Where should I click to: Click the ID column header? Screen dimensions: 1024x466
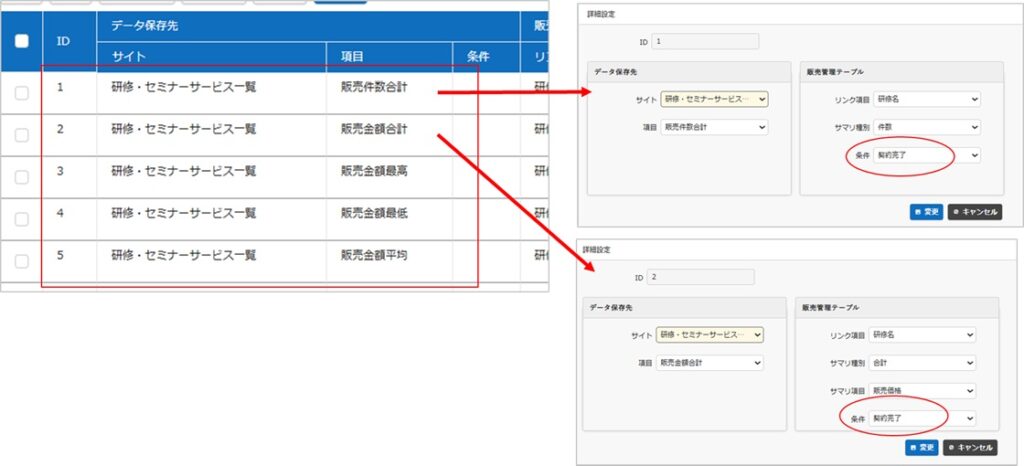63,41
